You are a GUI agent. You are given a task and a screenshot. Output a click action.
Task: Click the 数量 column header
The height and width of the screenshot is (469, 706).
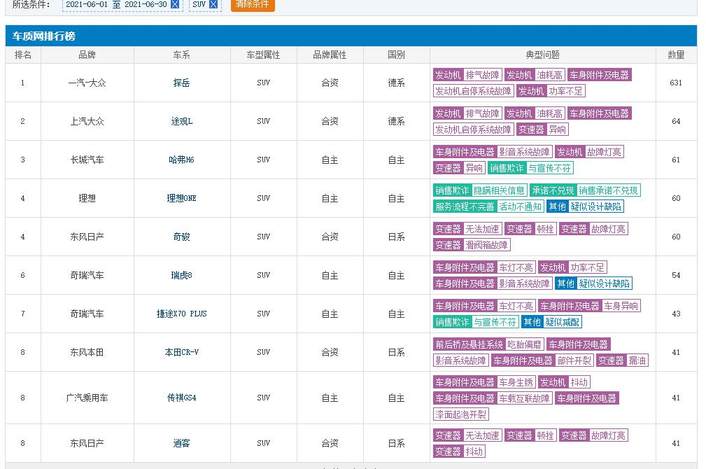point(676,55)
